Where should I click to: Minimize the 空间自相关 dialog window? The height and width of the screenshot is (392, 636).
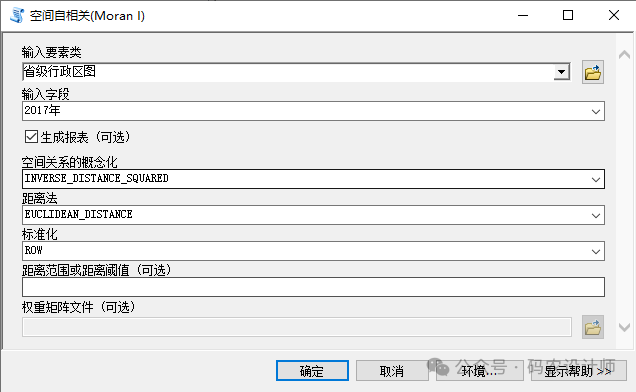[523, 15]
